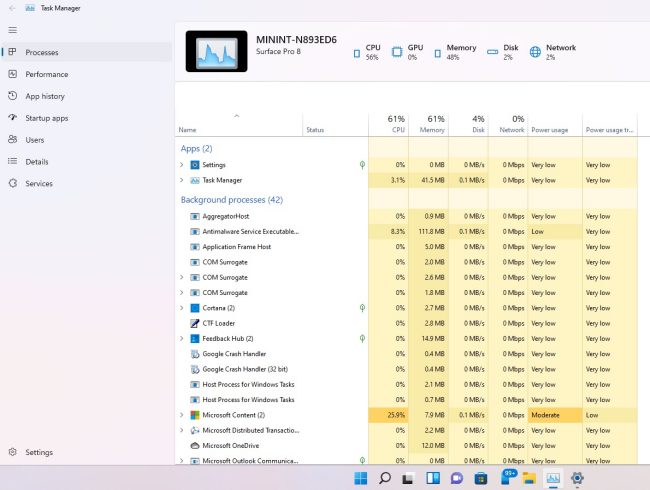This screenshot has height=490, width=650.
Task: Expand the Task Manager process row
Action: (181, 180)
